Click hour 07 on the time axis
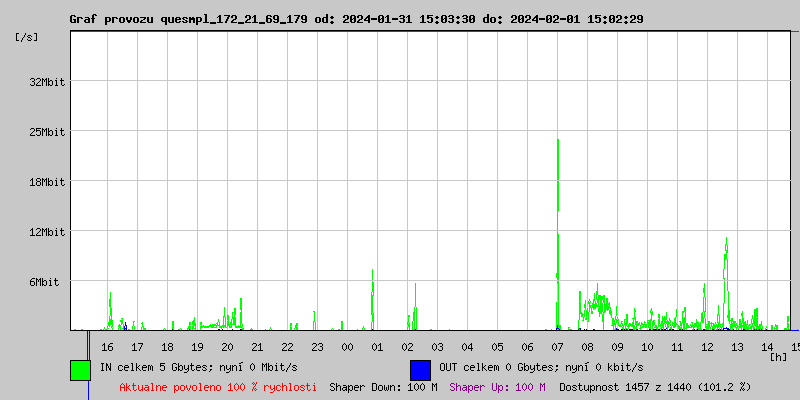800x400 pixels. (x=557, y=347)
